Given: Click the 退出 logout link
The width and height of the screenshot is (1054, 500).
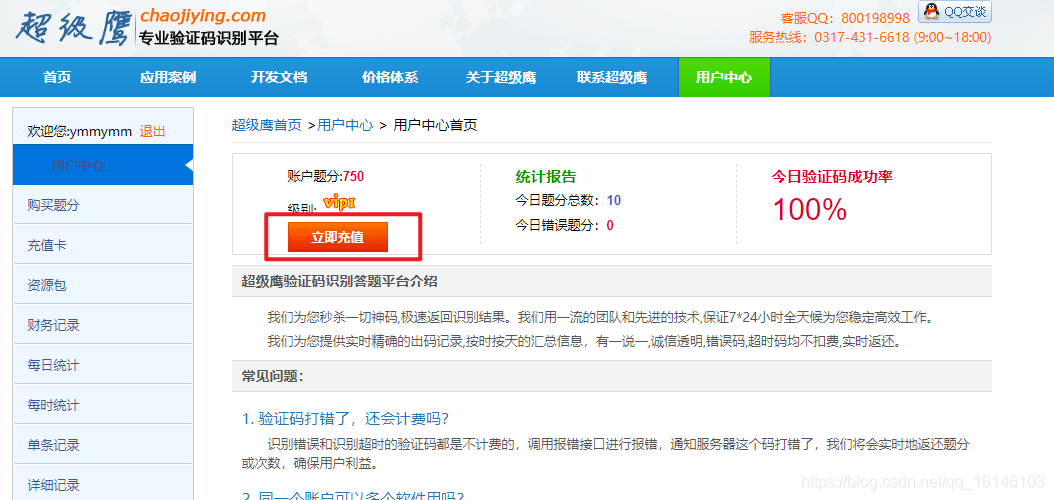Looking at the screenshot, I should tap(152, 131).
